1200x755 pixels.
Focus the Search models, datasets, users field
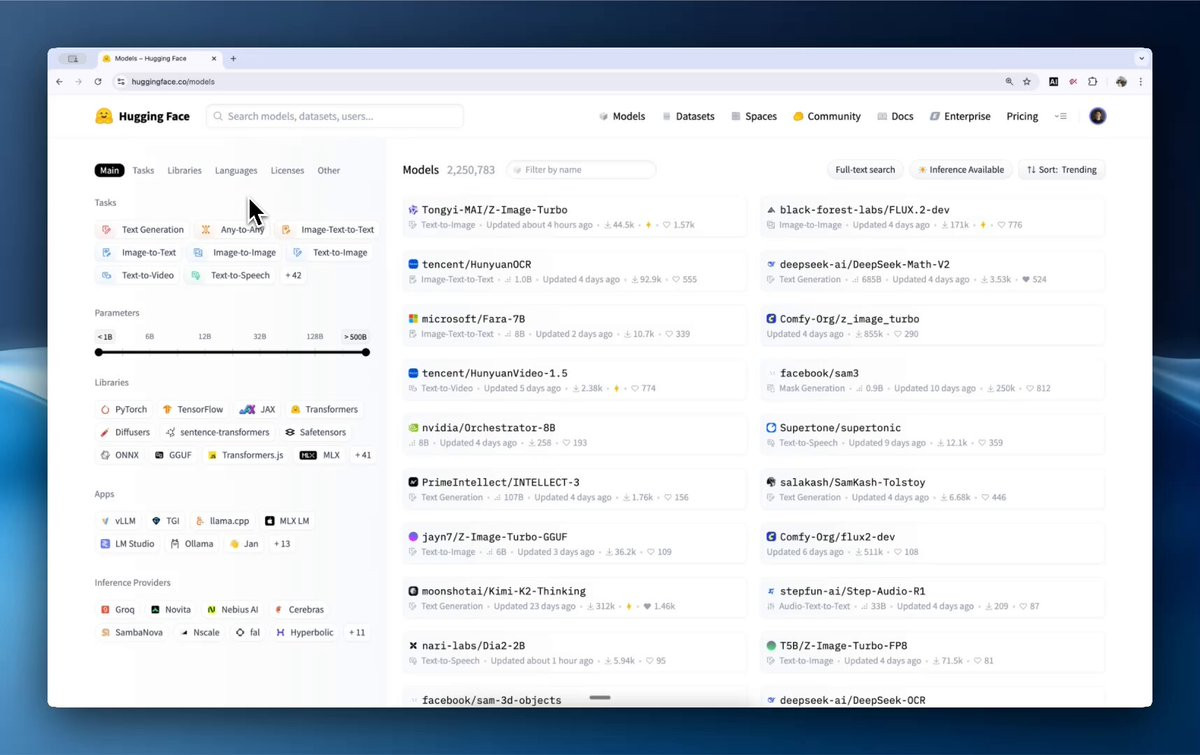click(335, 116)
